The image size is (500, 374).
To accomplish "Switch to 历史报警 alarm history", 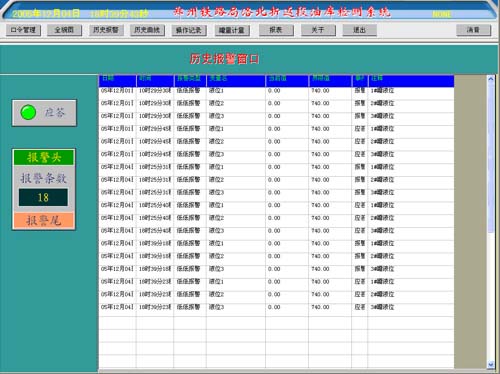I will pos(106,30).
